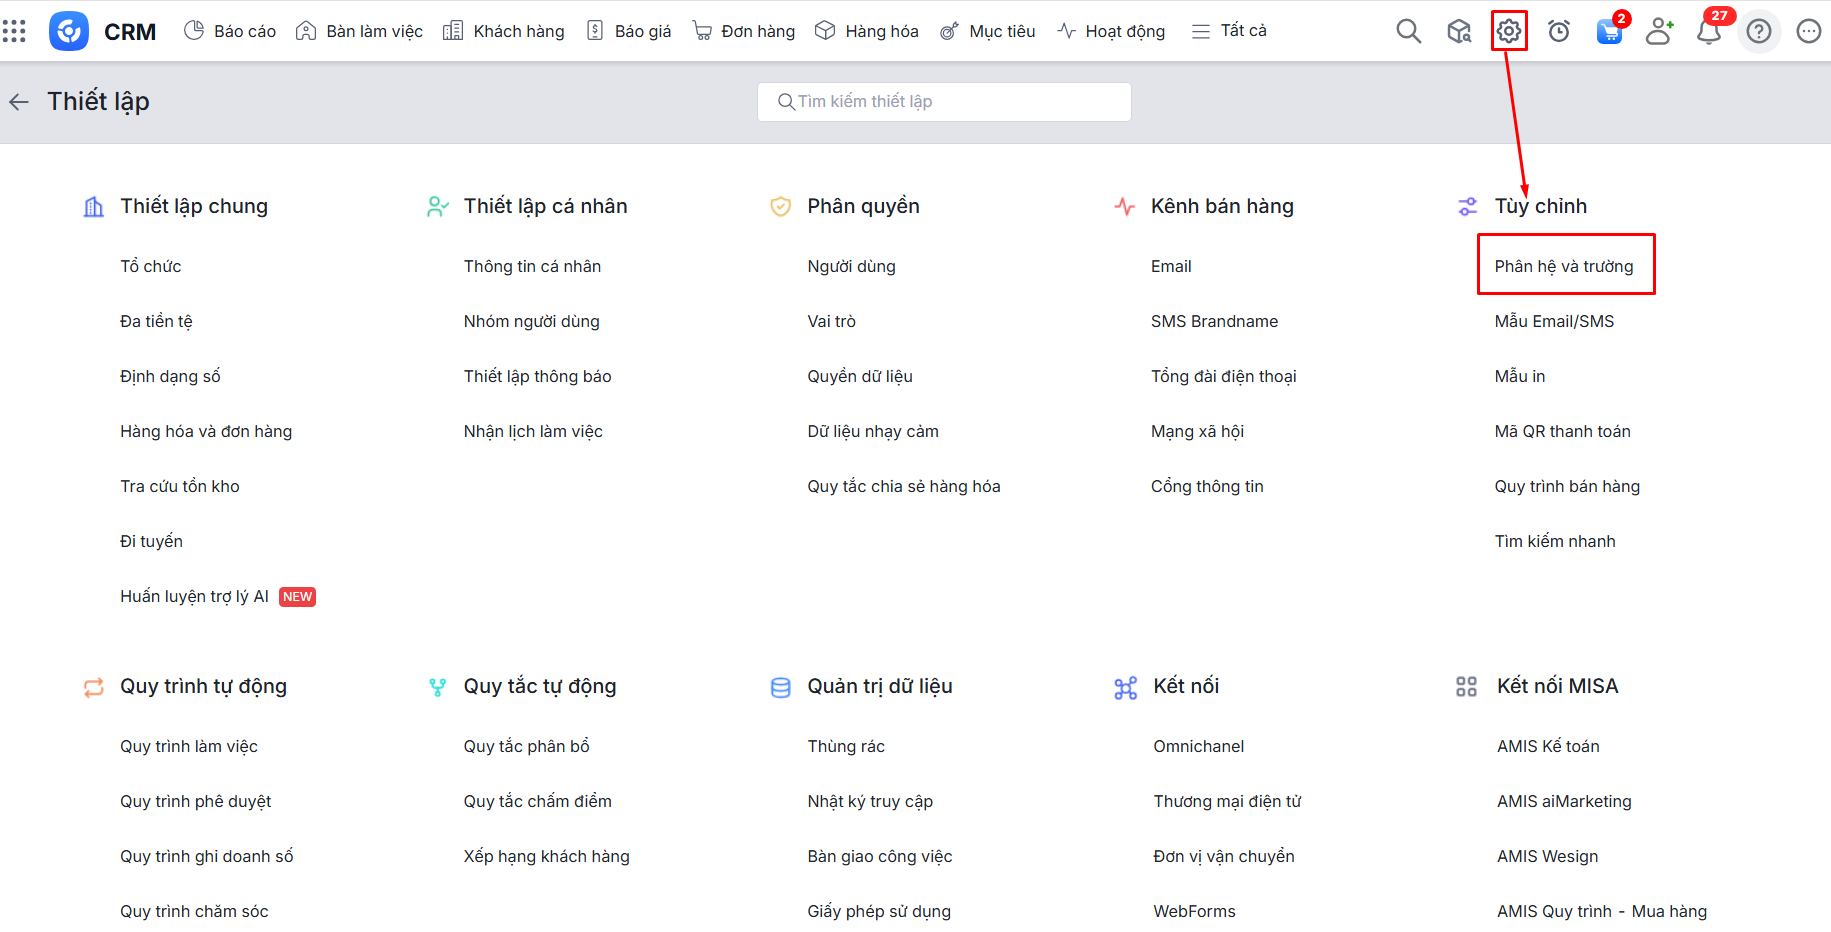Switch to the Khách hàng menu
Viewport: 1831px width, 932px height.
tap(504, 31)
